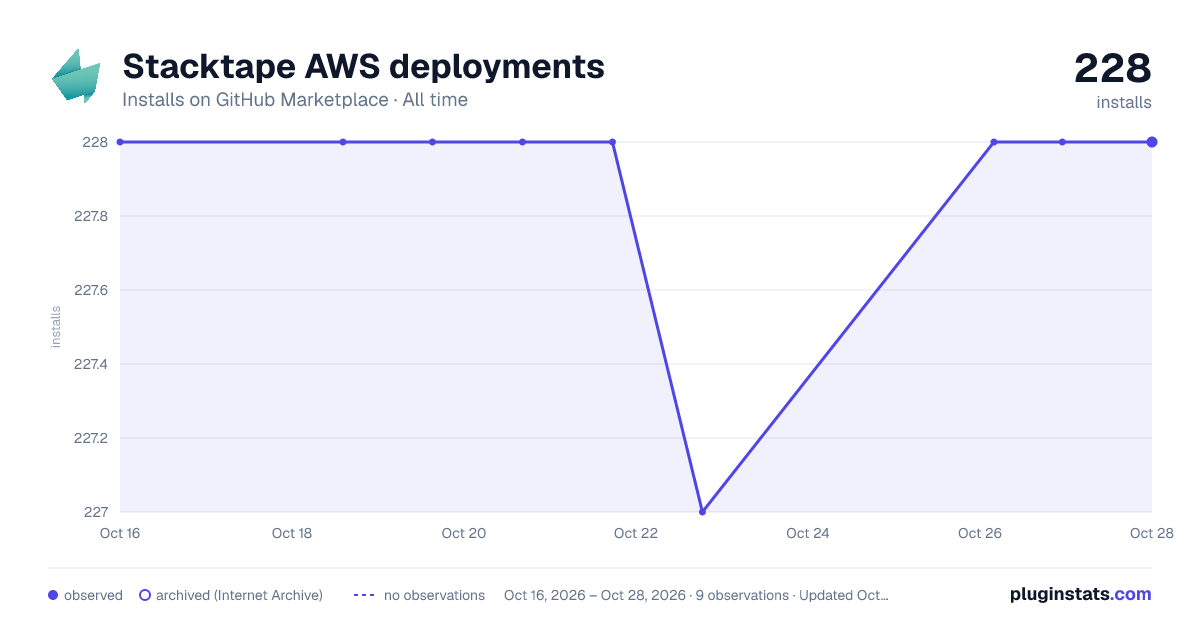Viewport: 1200px width, 630px height.
Task: Click the 'installs' label under the total
Action: click(1124, 102)
